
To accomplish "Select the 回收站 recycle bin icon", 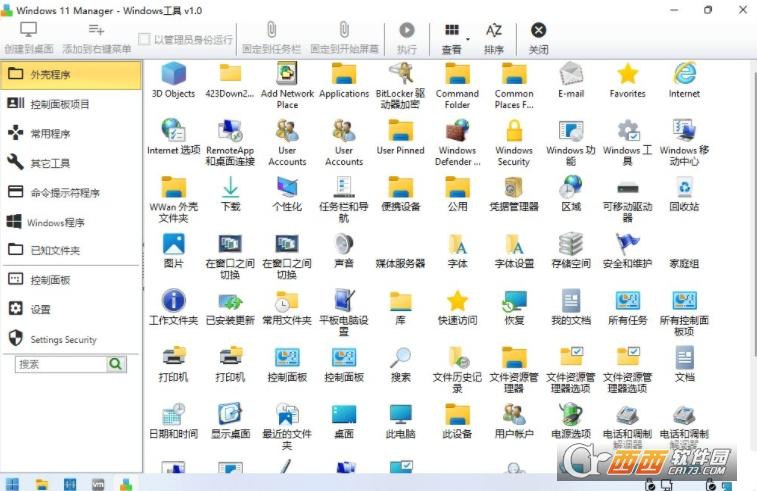I will coord(685,193).
